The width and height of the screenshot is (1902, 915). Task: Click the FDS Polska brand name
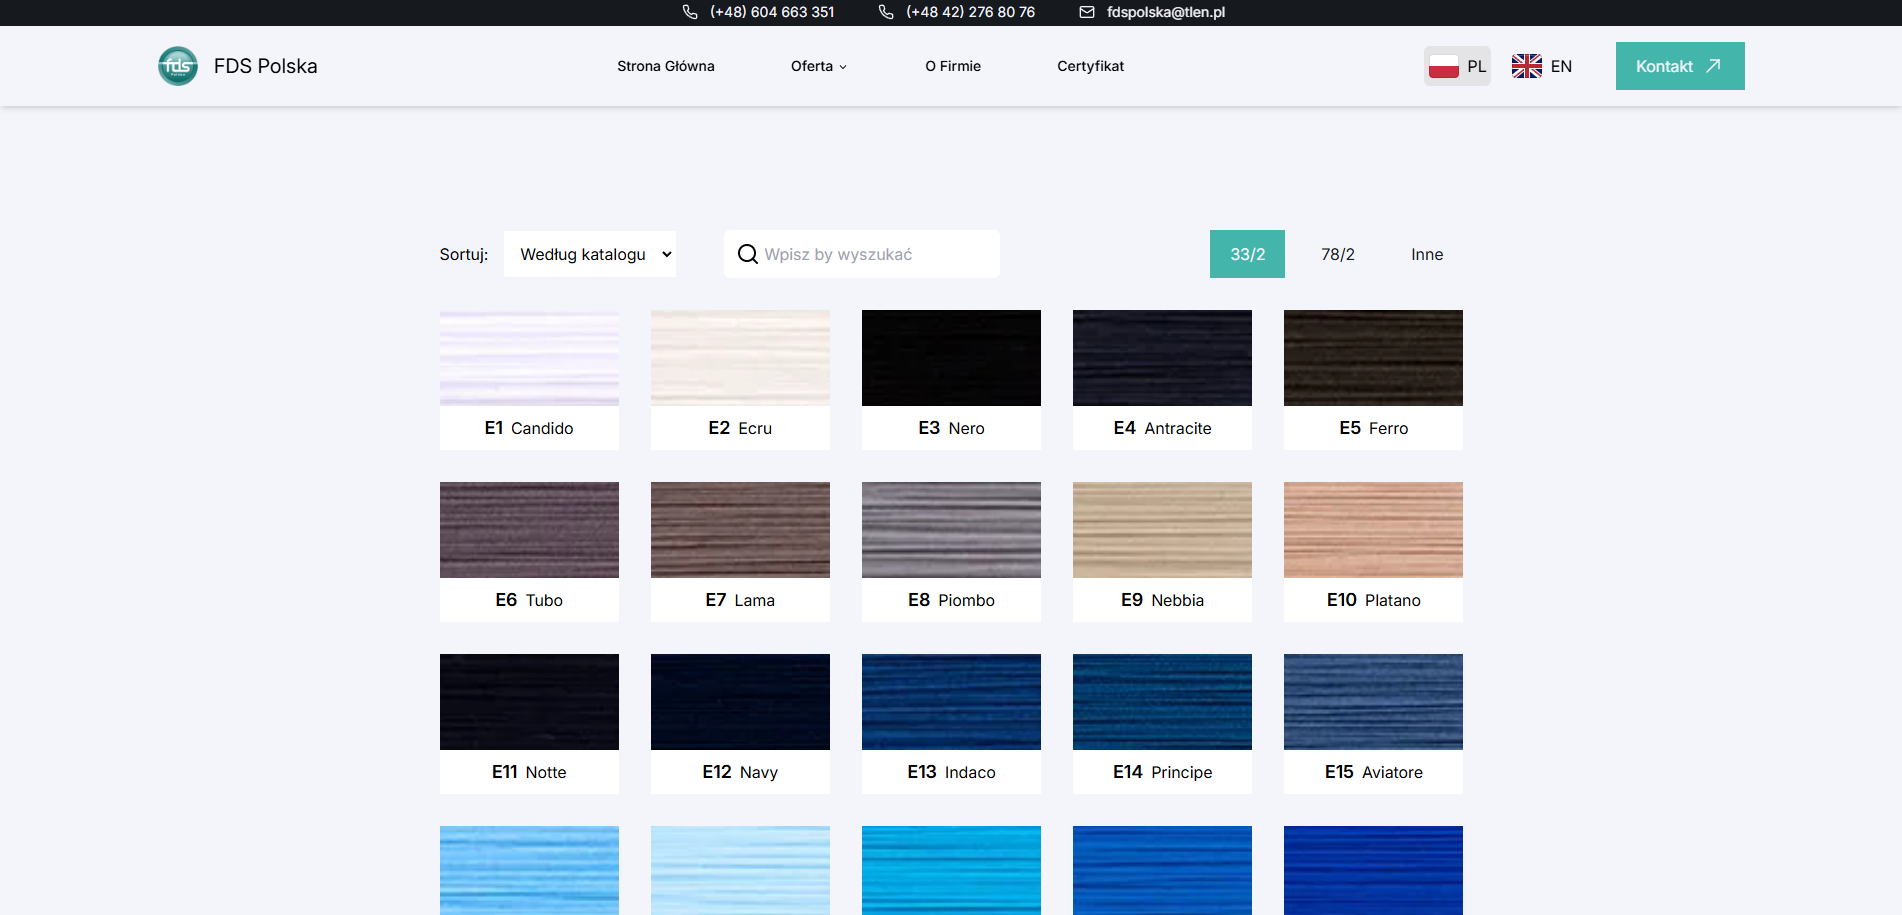[265, 66]
